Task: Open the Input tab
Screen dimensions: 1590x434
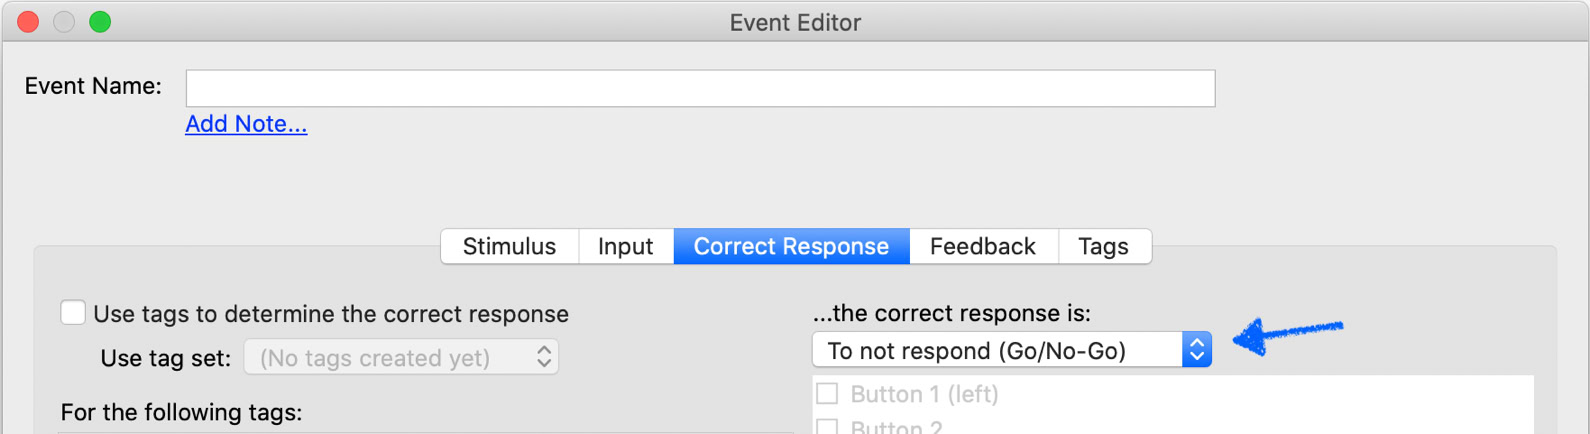Action: [625, 247]
